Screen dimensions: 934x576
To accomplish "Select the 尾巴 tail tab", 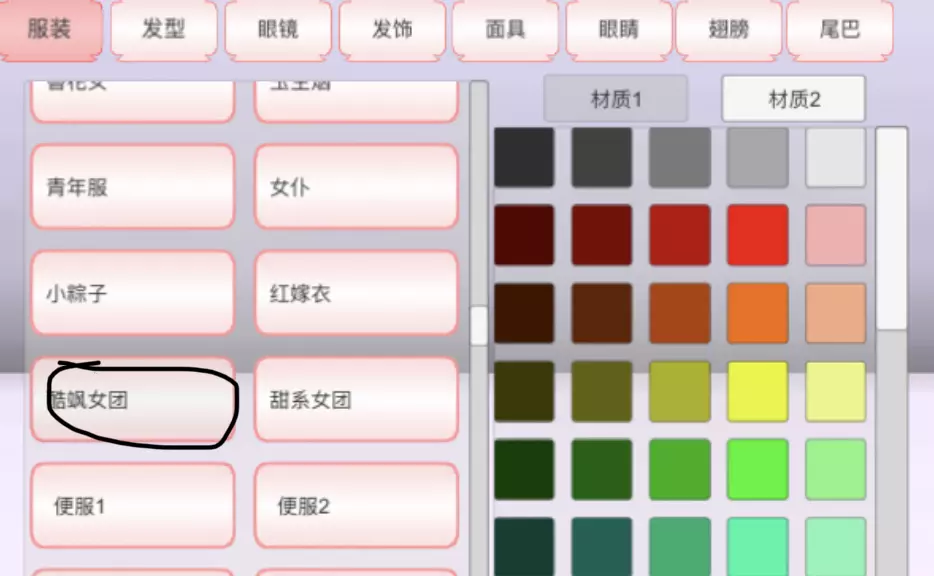I will 840,30.
